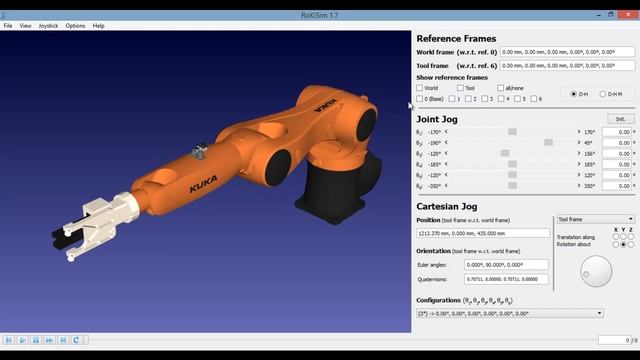This screenshot has width=640, height=360.
Task: Open the Help menu
Action: (98, 26)
